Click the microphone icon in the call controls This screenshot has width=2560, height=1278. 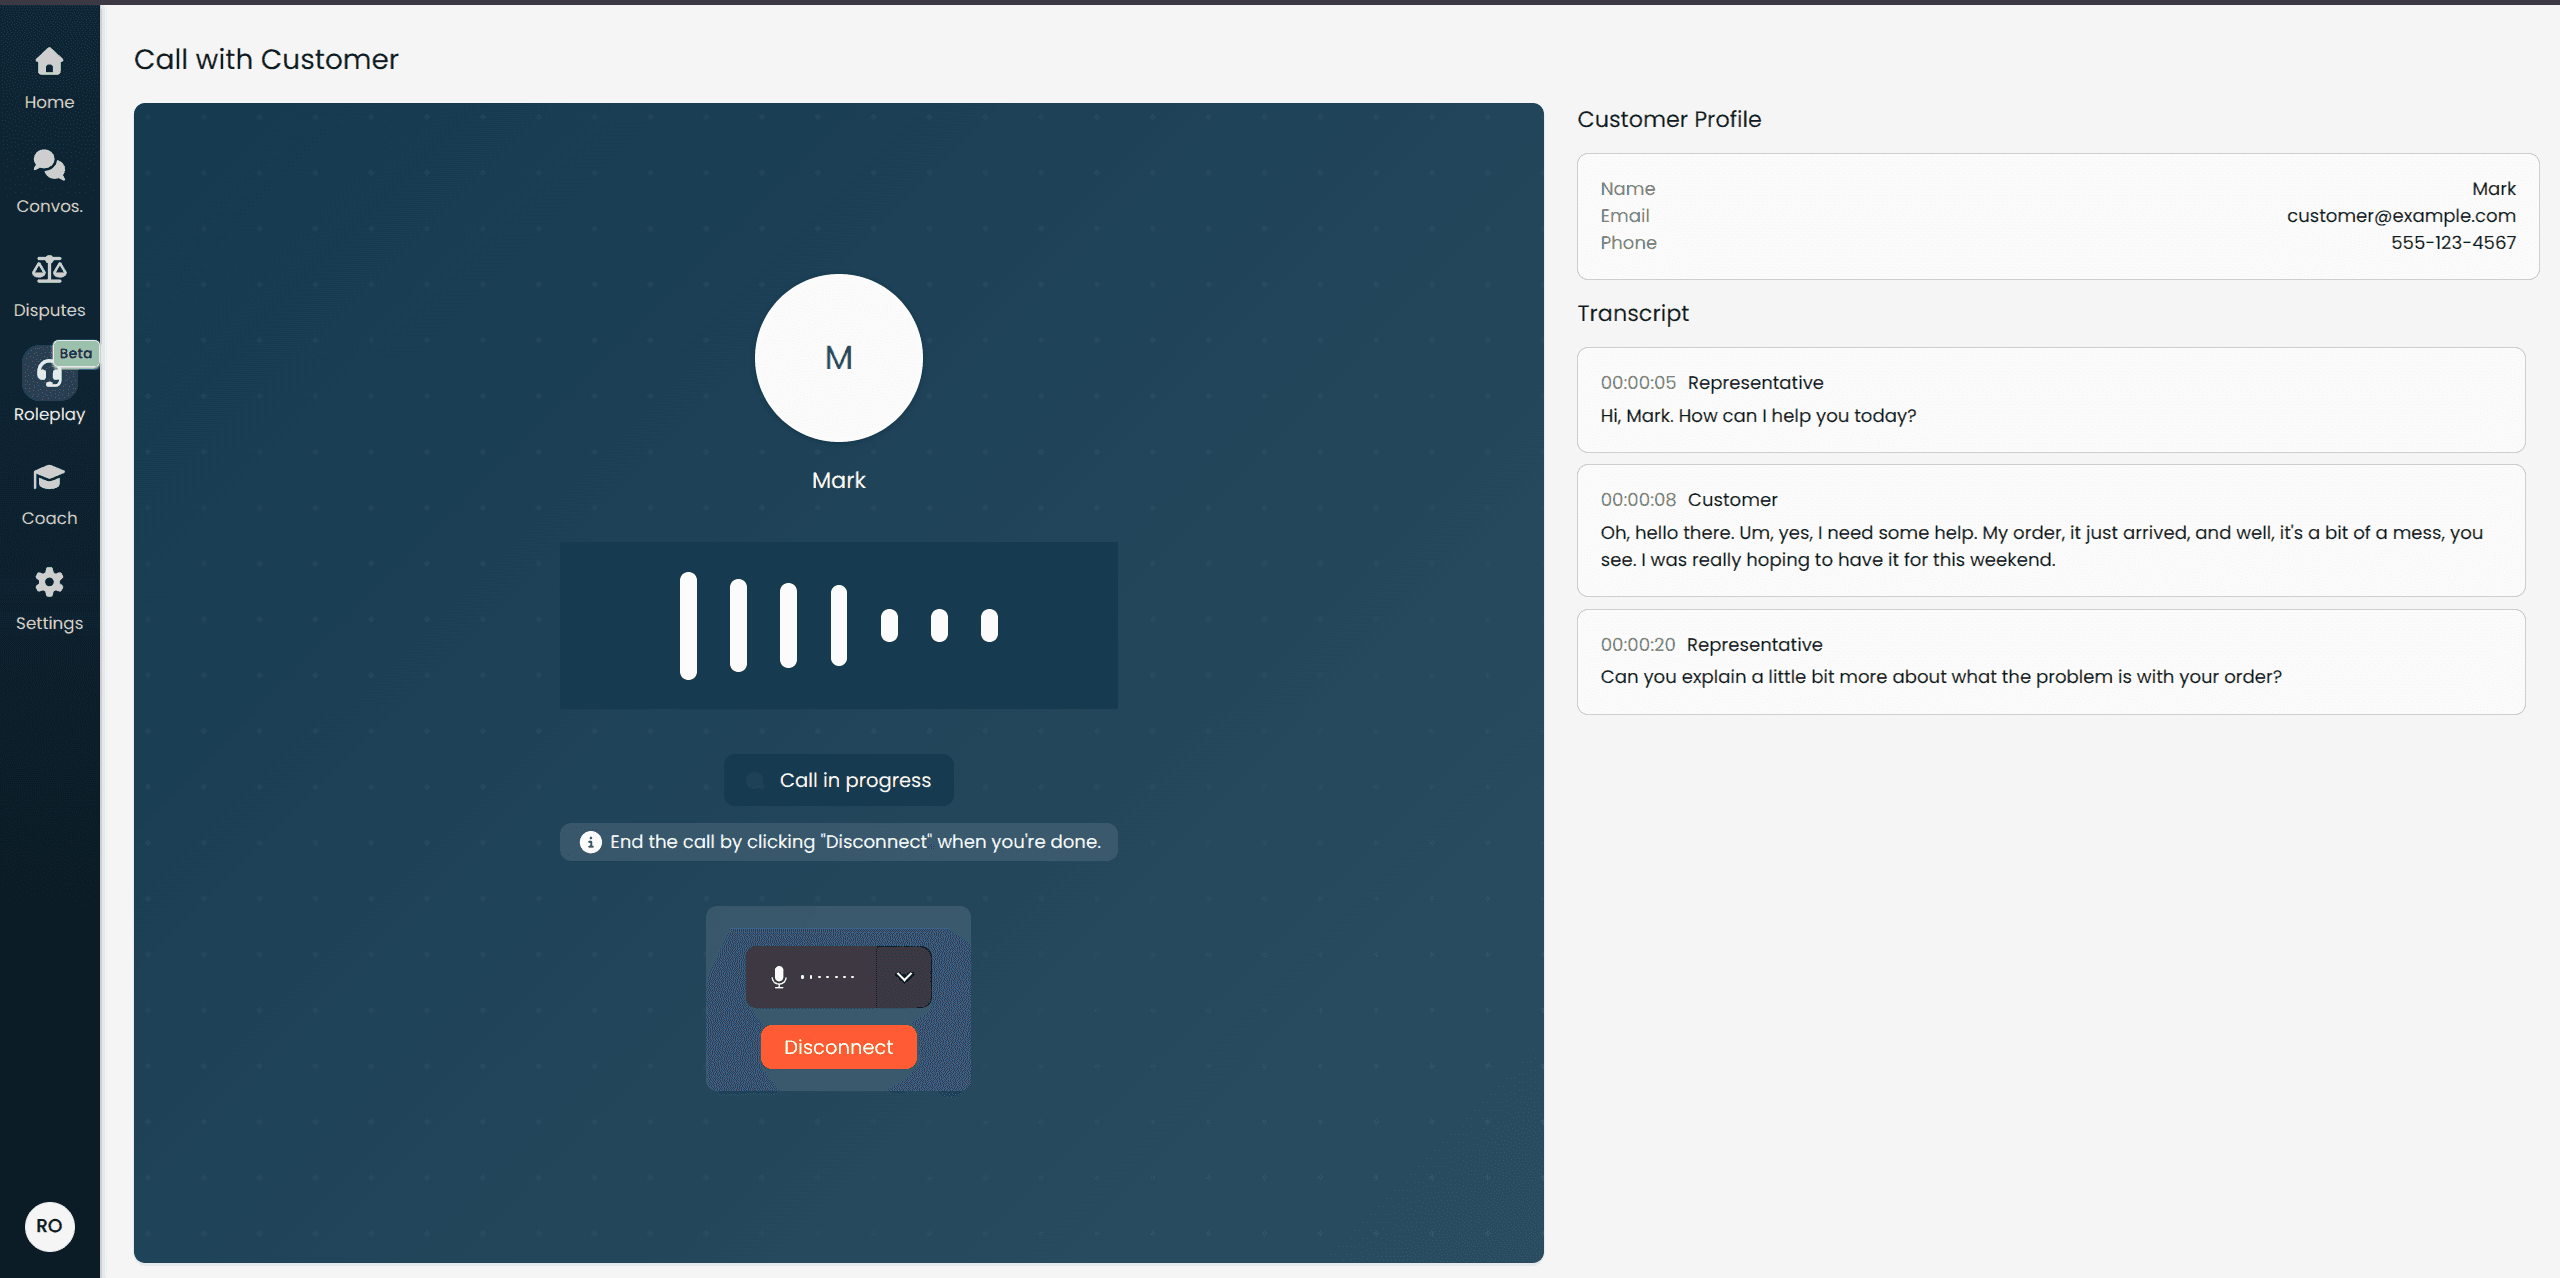(778, 977)
